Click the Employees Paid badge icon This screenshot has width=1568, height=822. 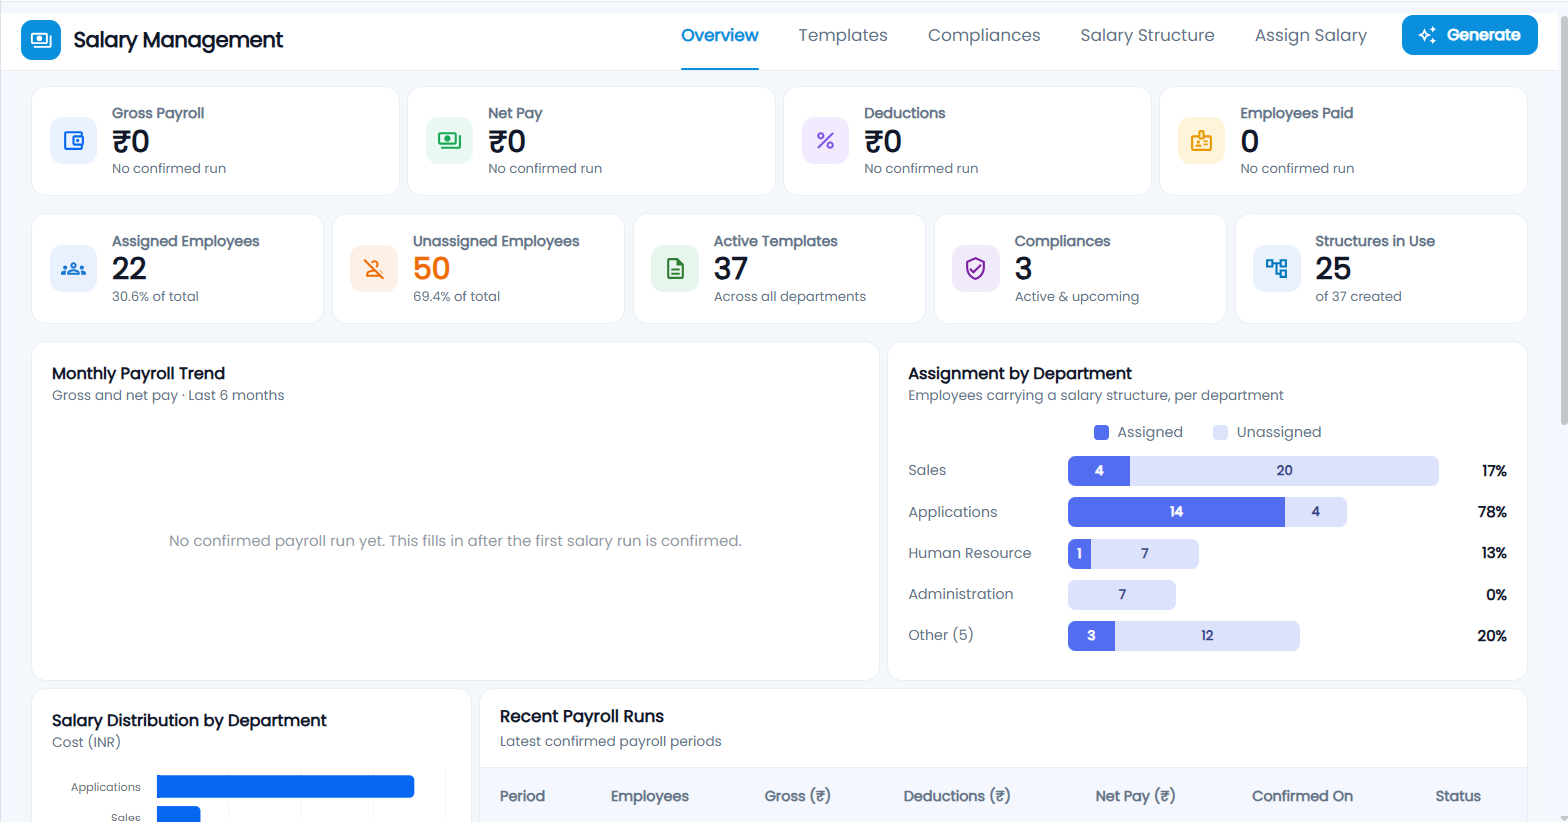pyautogui.click(x=1202, y=140)
